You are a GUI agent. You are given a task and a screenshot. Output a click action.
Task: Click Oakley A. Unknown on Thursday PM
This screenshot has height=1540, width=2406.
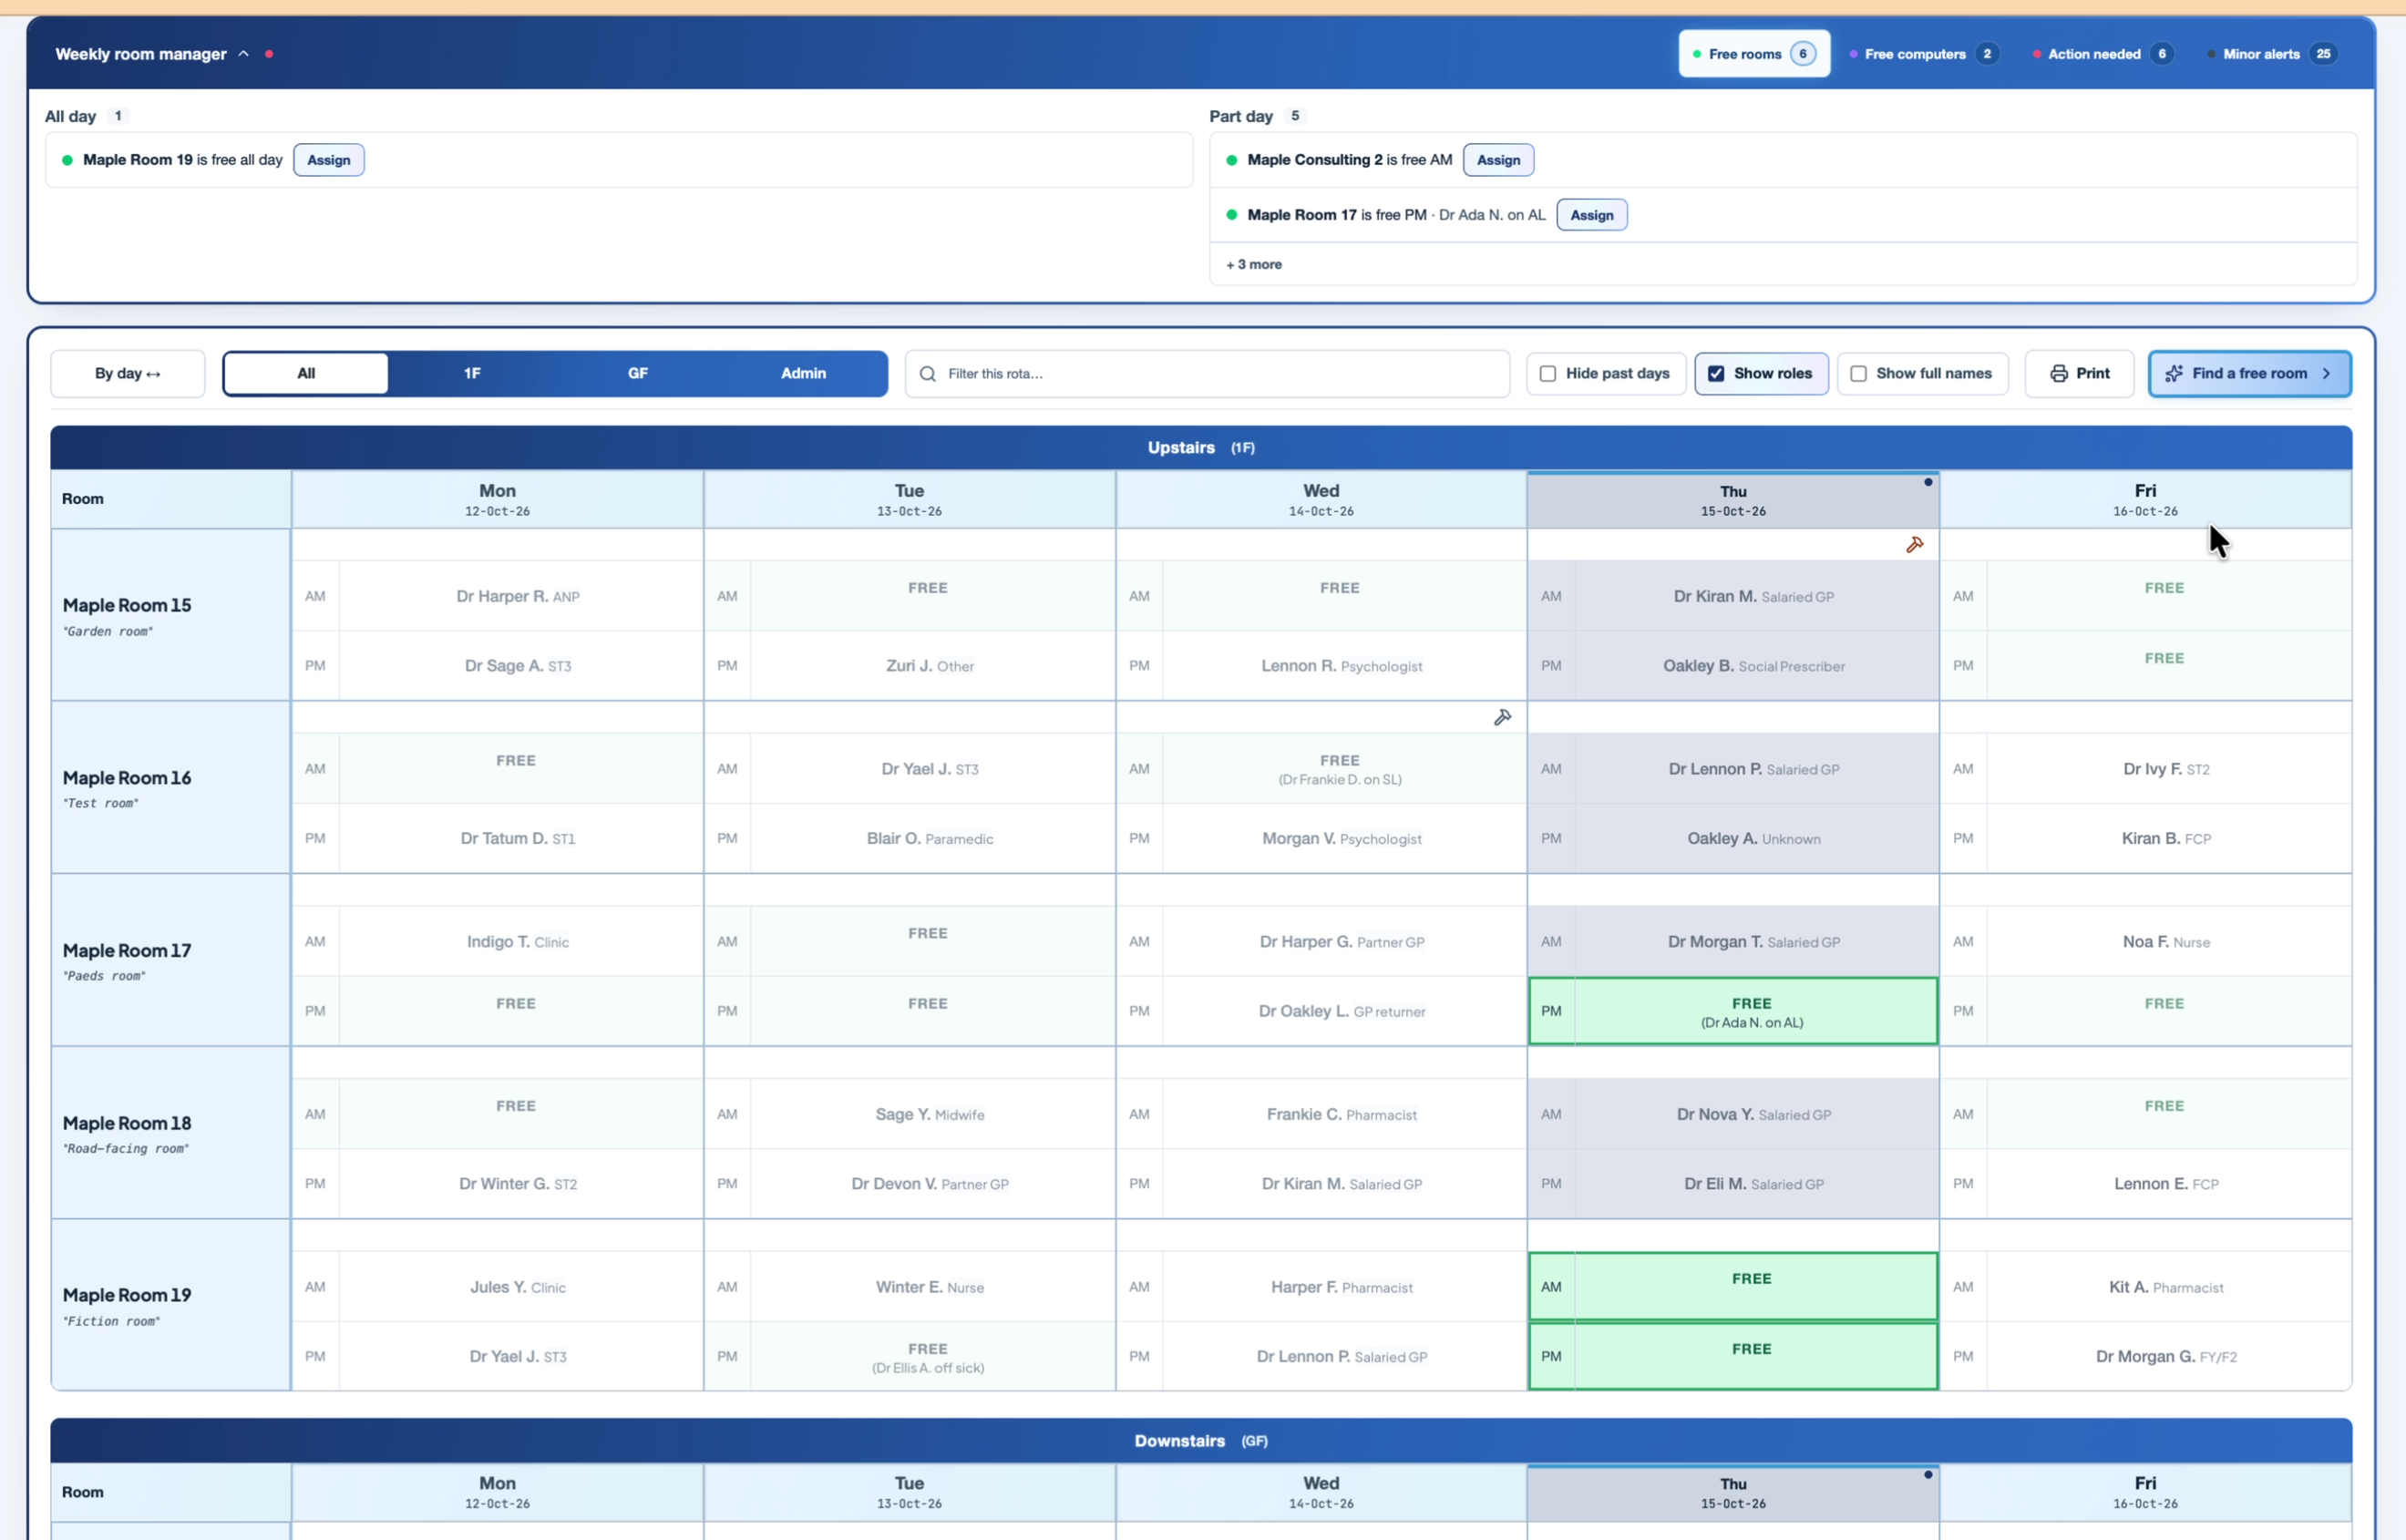pos(1753,838)
